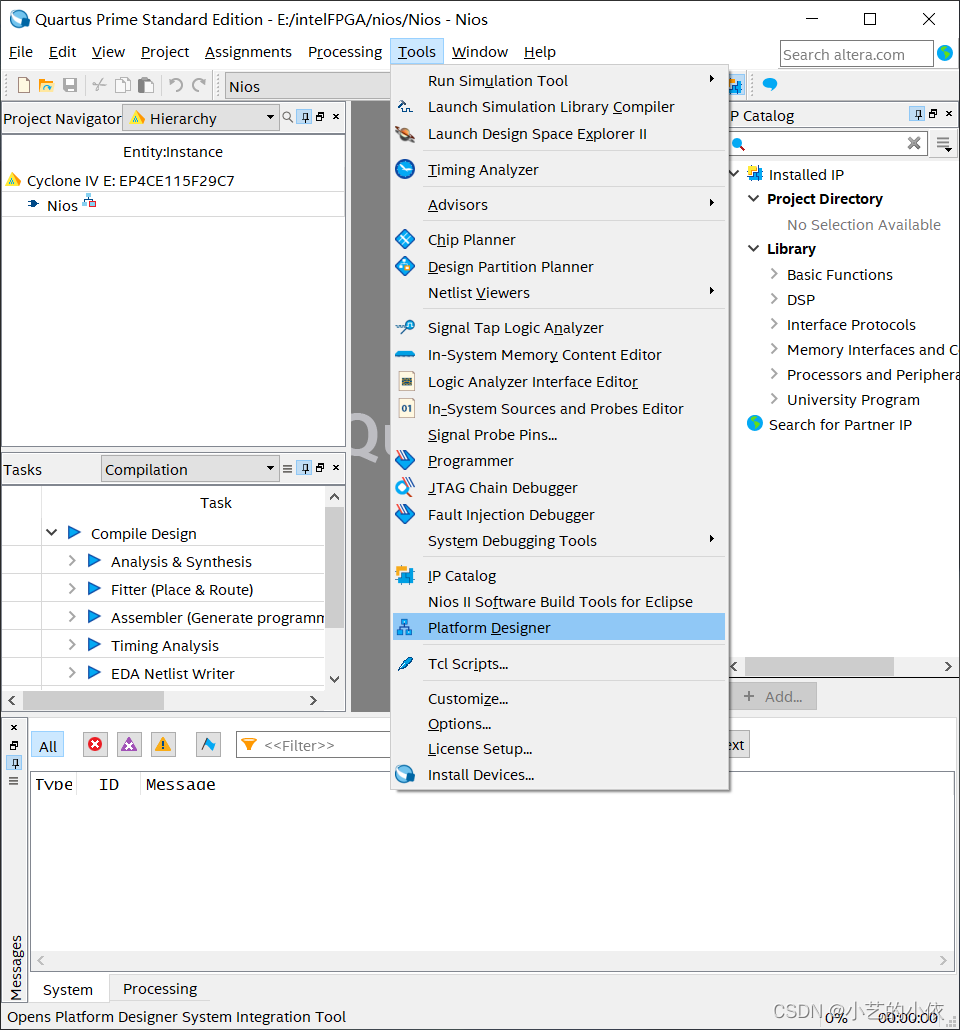Select IP Catalog in Tools menu
Screen dimensions: 960x1030
[x=559, y=576]
